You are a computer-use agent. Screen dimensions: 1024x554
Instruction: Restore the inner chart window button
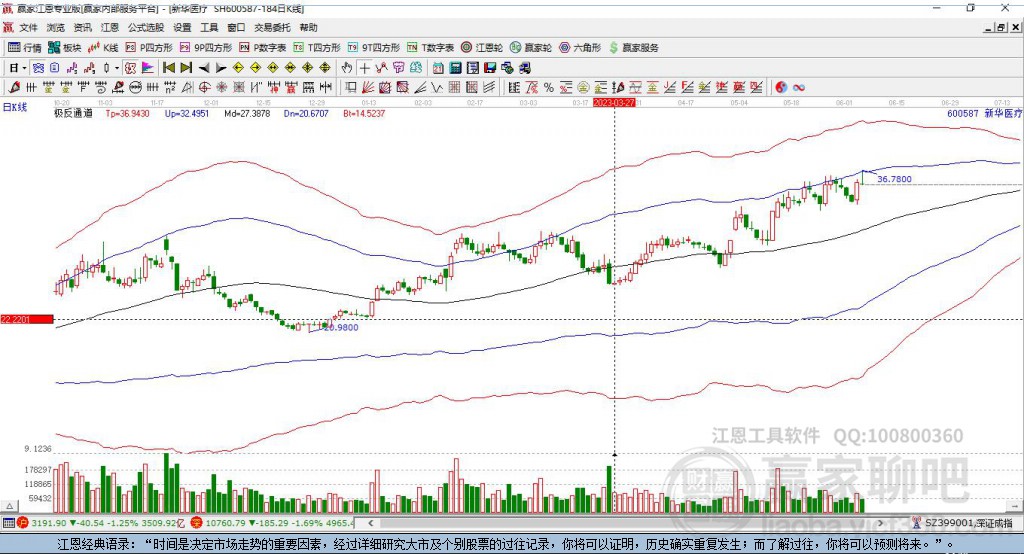1001,27
